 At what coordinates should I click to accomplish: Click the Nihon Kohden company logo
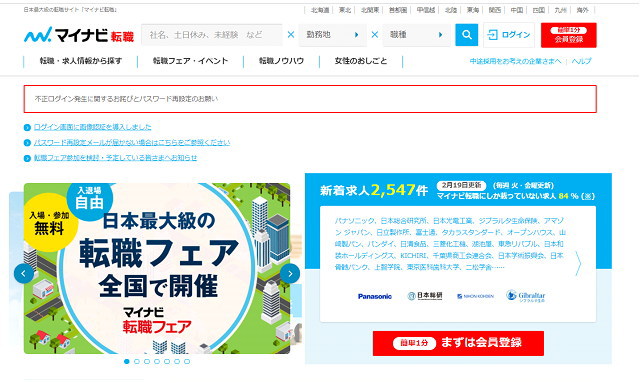pyautogui.click(x=476, y=296)
